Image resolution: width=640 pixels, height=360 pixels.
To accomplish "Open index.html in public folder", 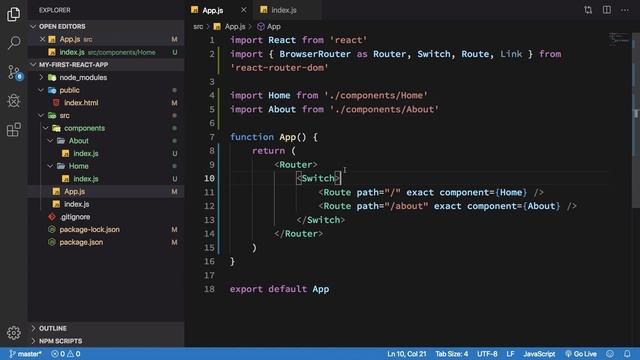I will click(x=106, y=102).
